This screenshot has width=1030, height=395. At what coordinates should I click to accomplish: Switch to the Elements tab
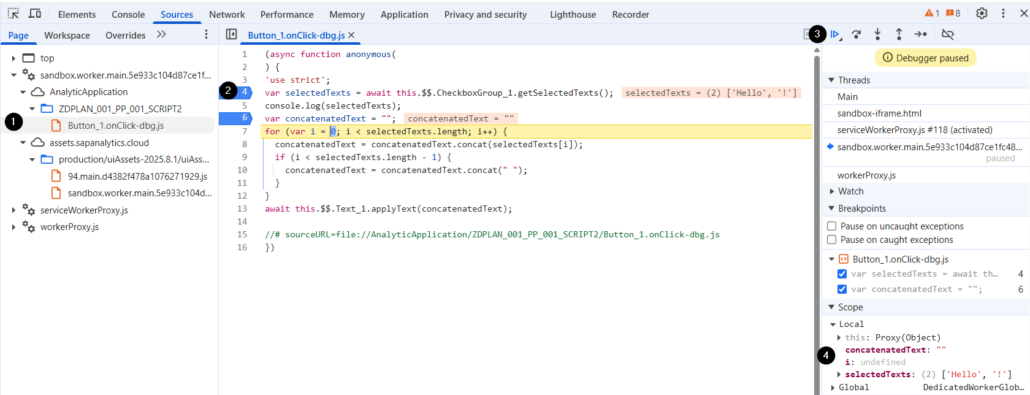77,14
